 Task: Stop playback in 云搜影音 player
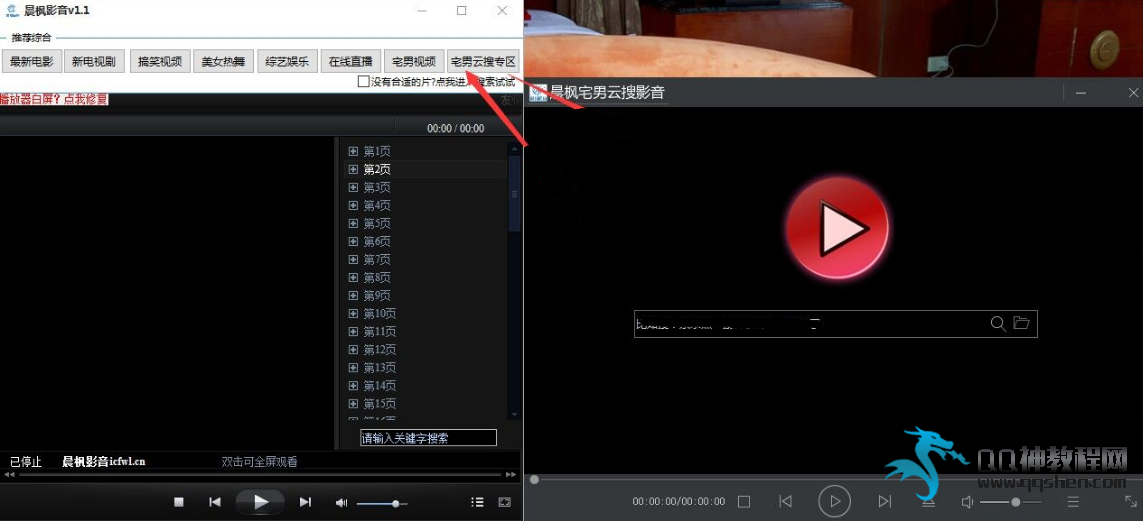[744, 501]
